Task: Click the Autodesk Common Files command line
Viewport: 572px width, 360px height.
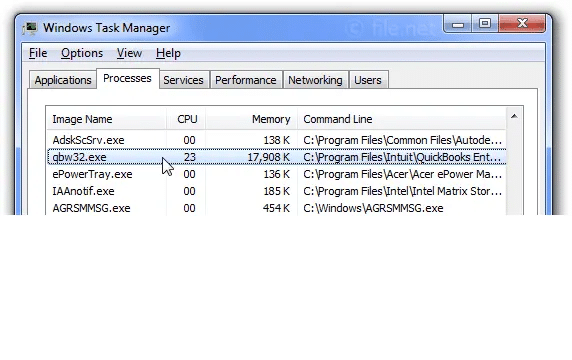Action: (x=402, y=140)
